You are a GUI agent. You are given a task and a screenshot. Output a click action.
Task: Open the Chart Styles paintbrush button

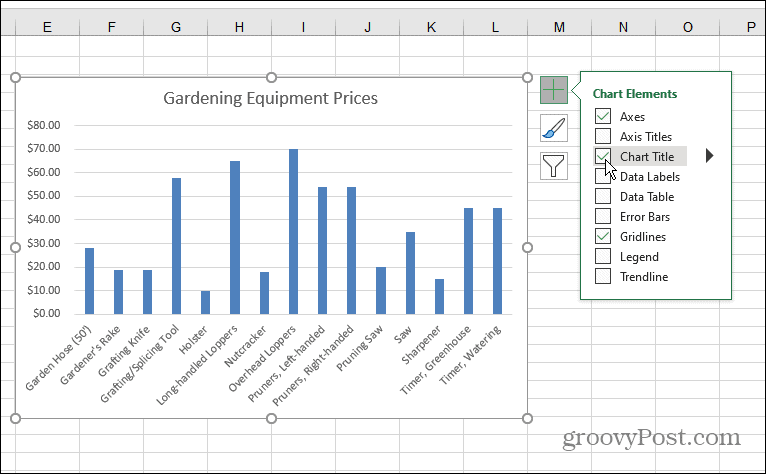coord(554,127)
